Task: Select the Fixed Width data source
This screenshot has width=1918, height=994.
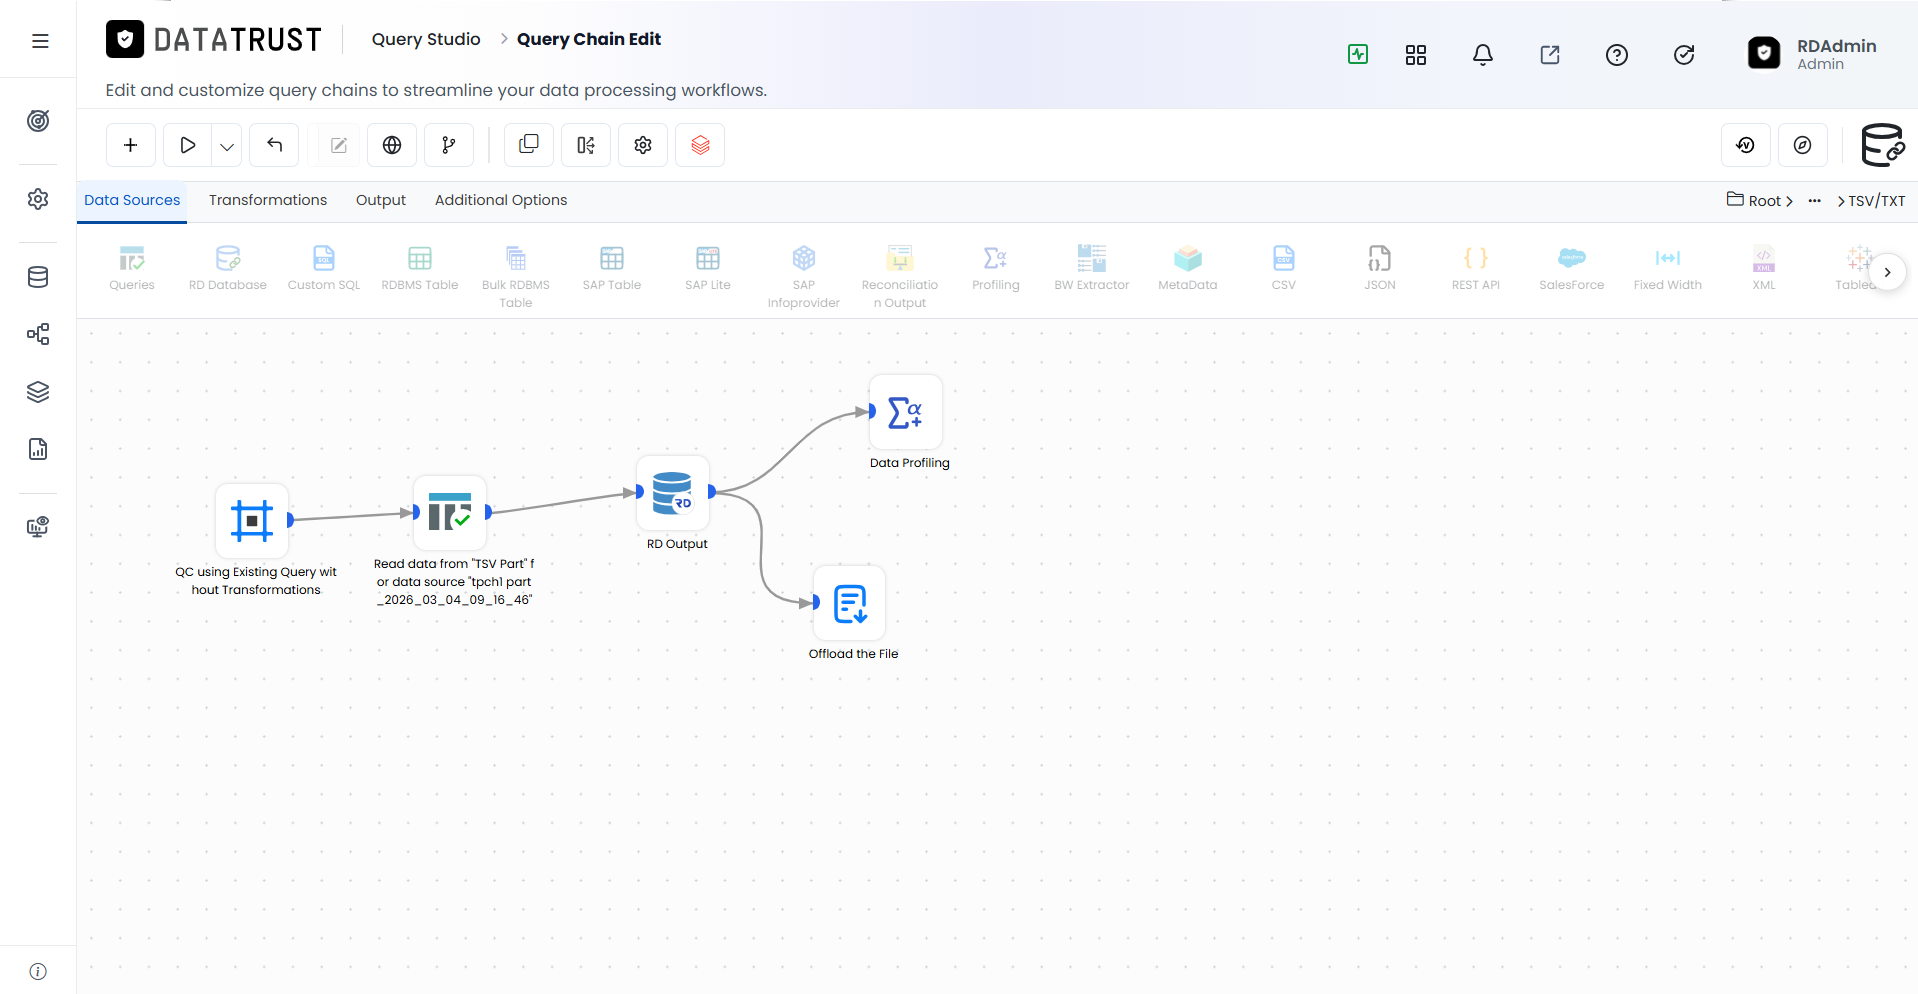Action: point(1668,268)
